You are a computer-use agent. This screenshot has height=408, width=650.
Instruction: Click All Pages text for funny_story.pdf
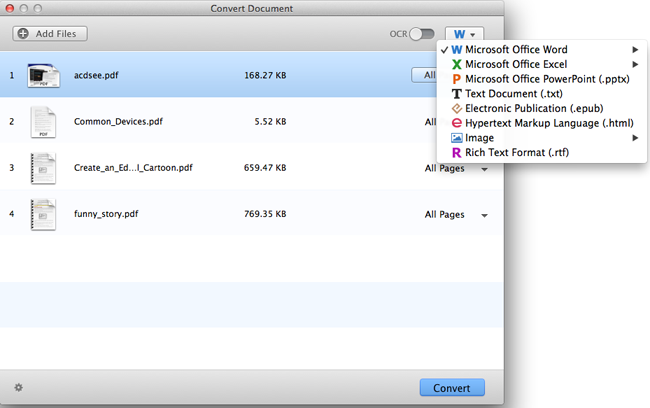pos(444,214)
